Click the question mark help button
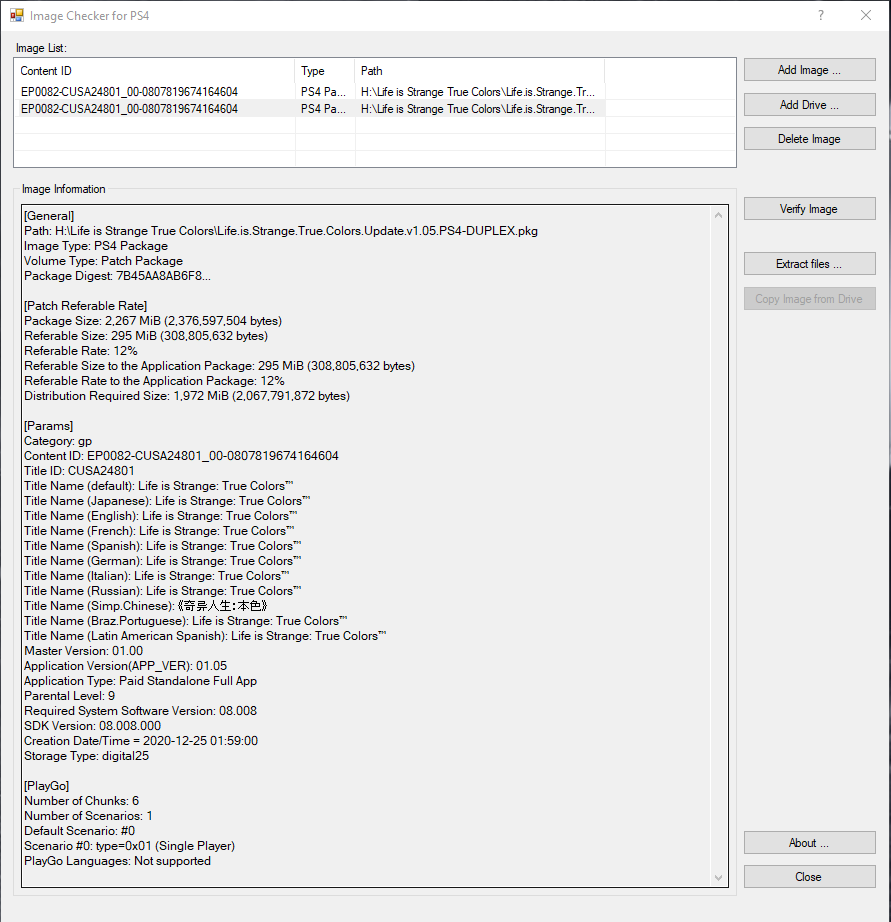This screenshot has width=891, height=922. [821, 15]
